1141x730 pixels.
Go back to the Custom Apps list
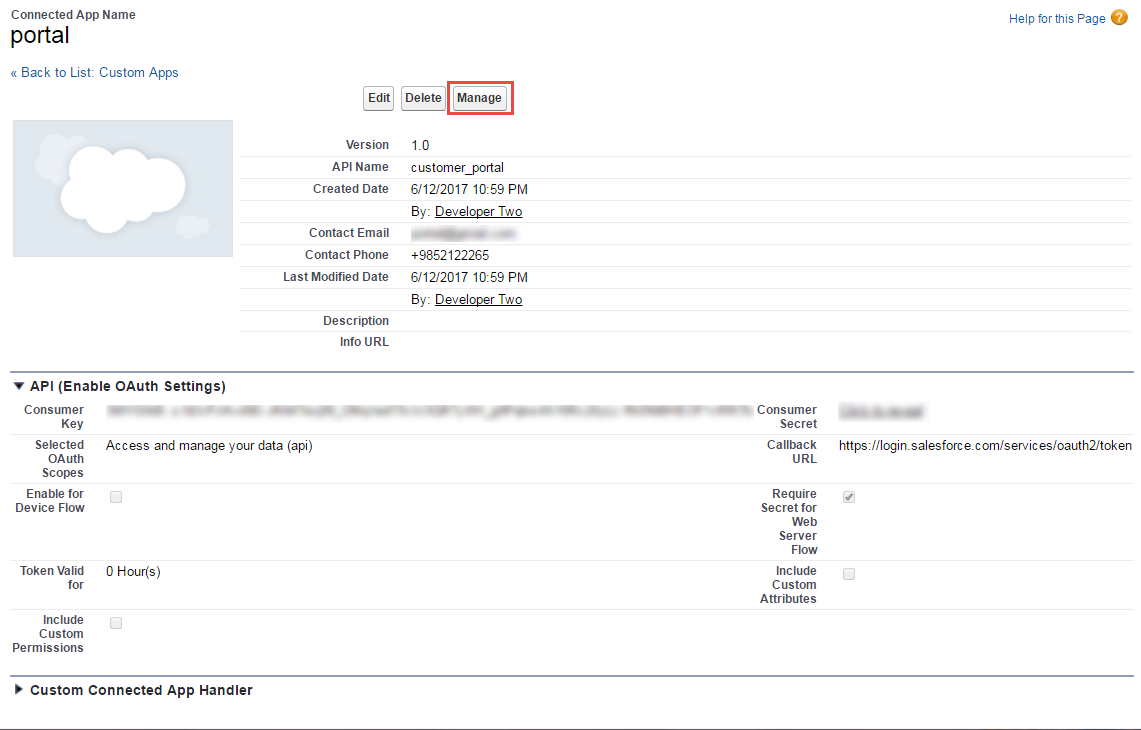point(95,73)
